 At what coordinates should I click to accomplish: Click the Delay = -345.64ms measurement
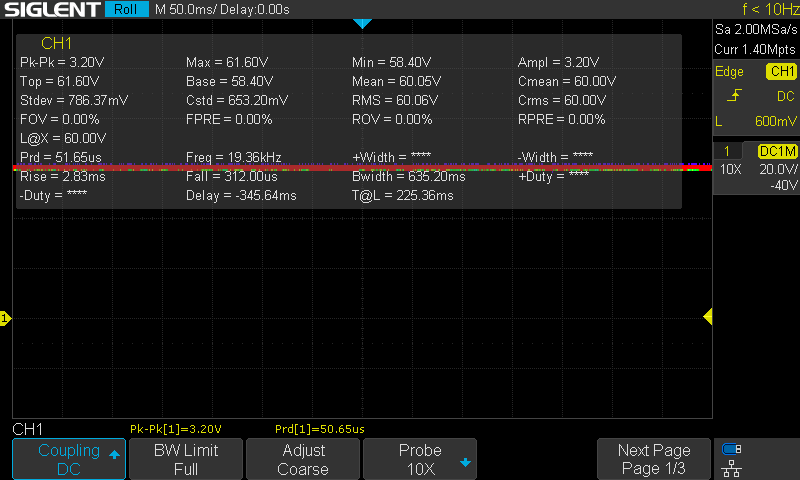tap(241, 195)
